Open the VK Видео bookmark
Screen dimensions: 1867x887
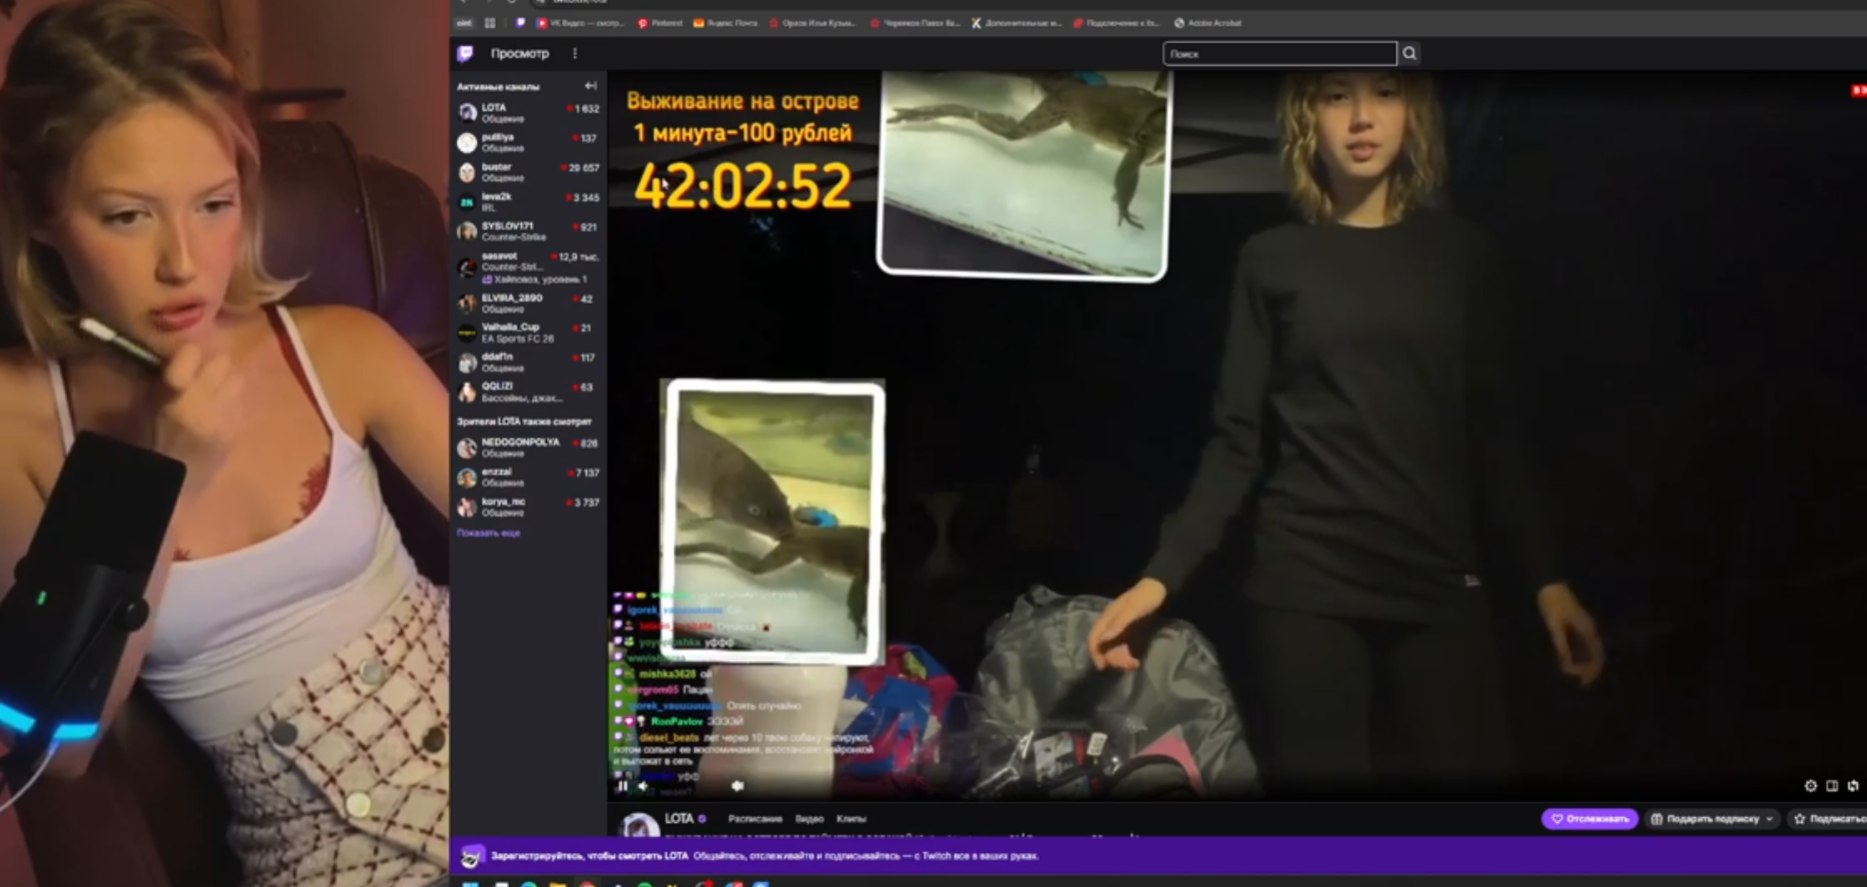(581, 23)
